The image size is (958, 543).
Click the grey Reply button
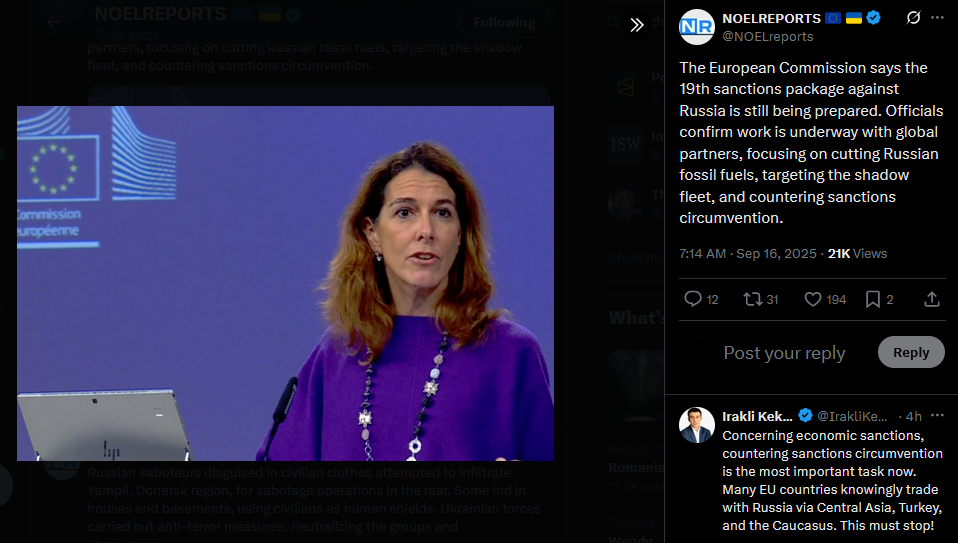coord(911,352)
